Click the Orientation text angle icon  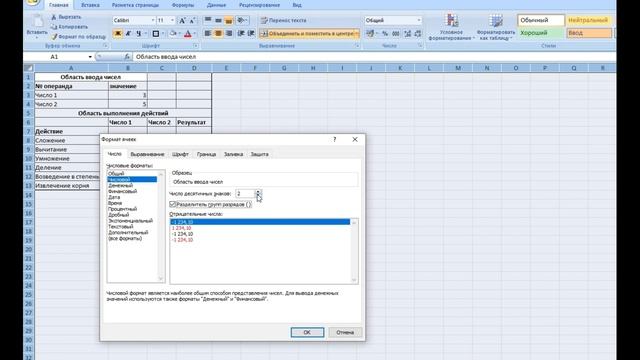pos(241,20)
